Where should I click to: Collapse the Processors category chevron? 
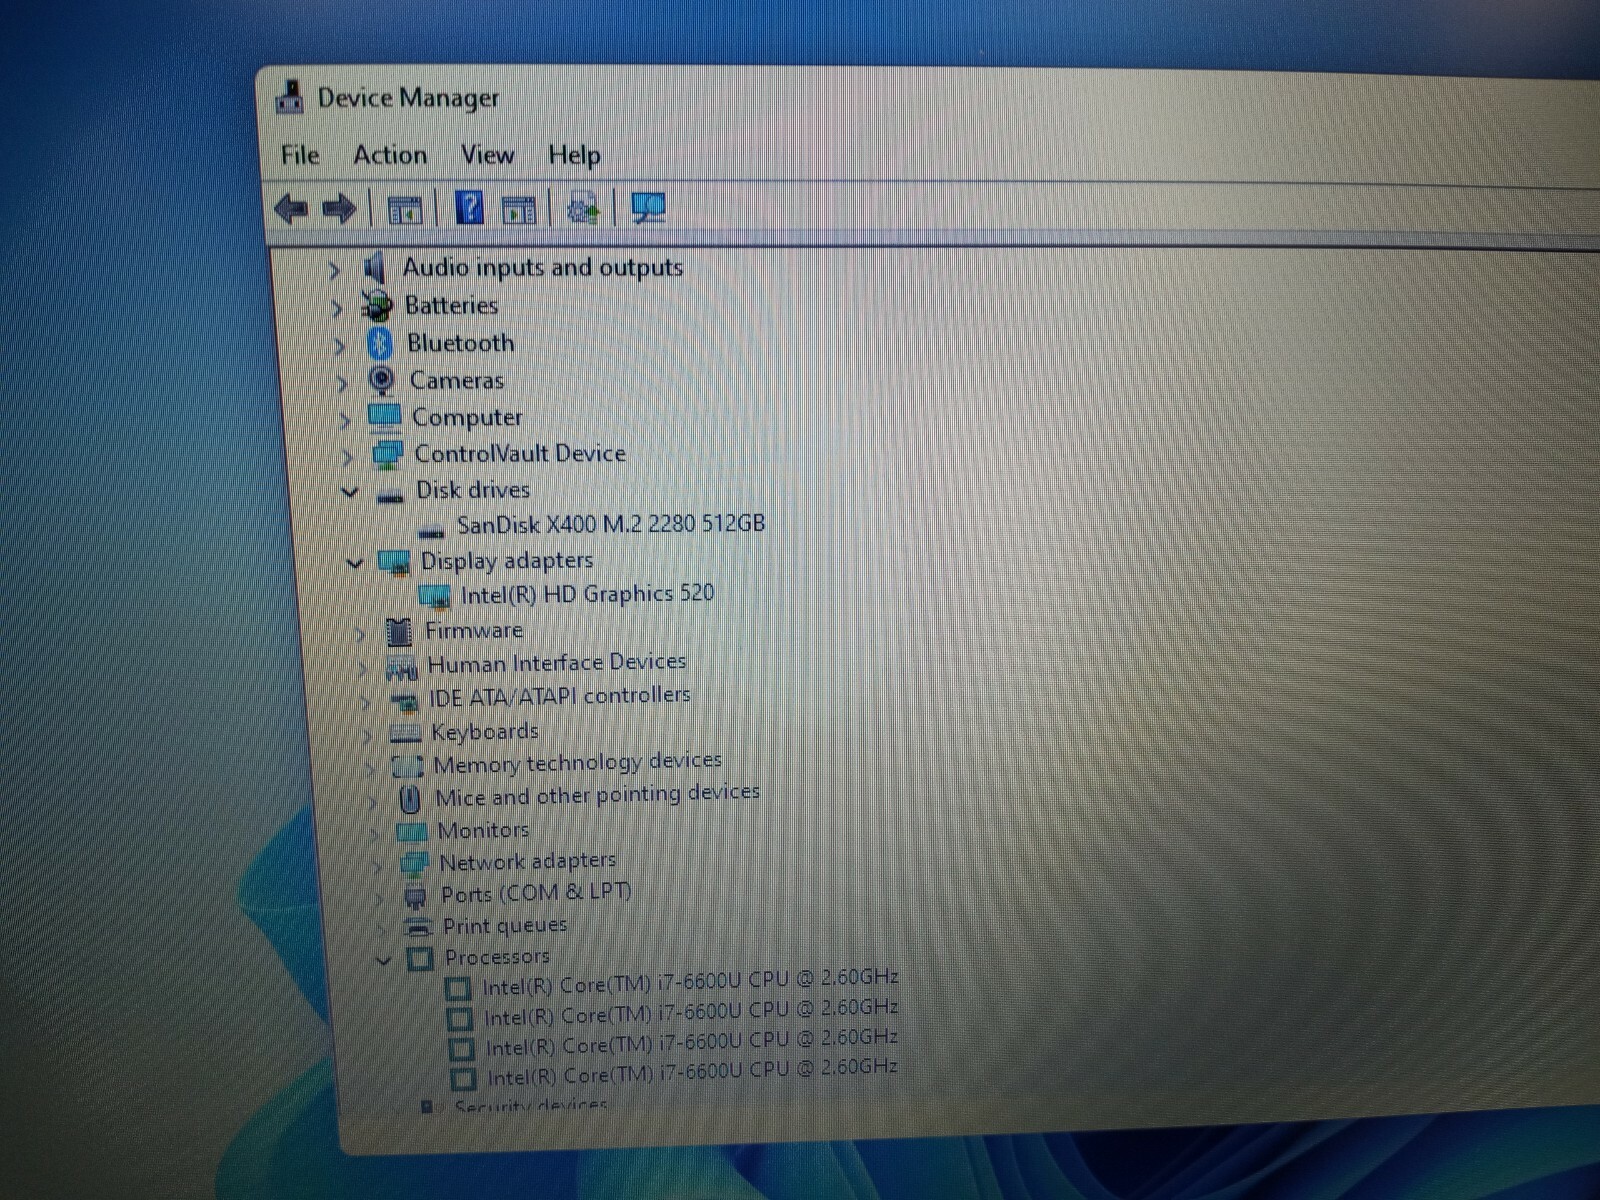[383, 961]
